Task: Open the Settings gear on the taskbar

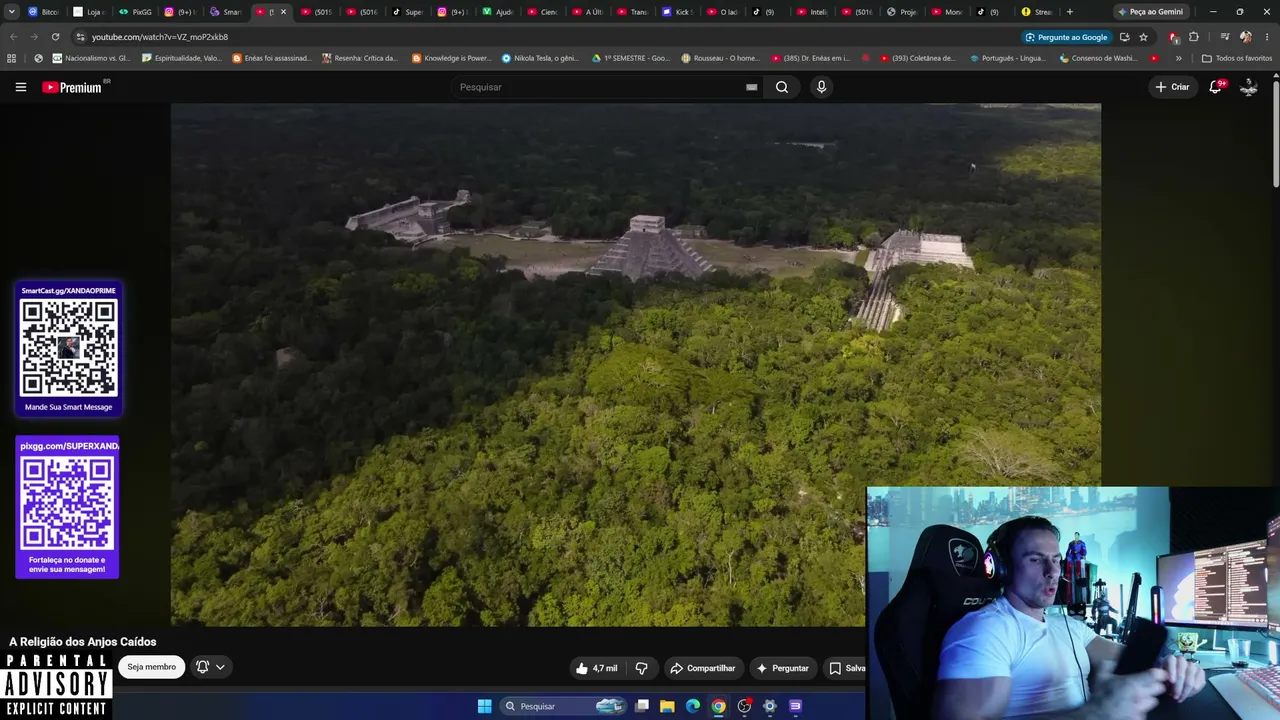Action: pos(769,706)
